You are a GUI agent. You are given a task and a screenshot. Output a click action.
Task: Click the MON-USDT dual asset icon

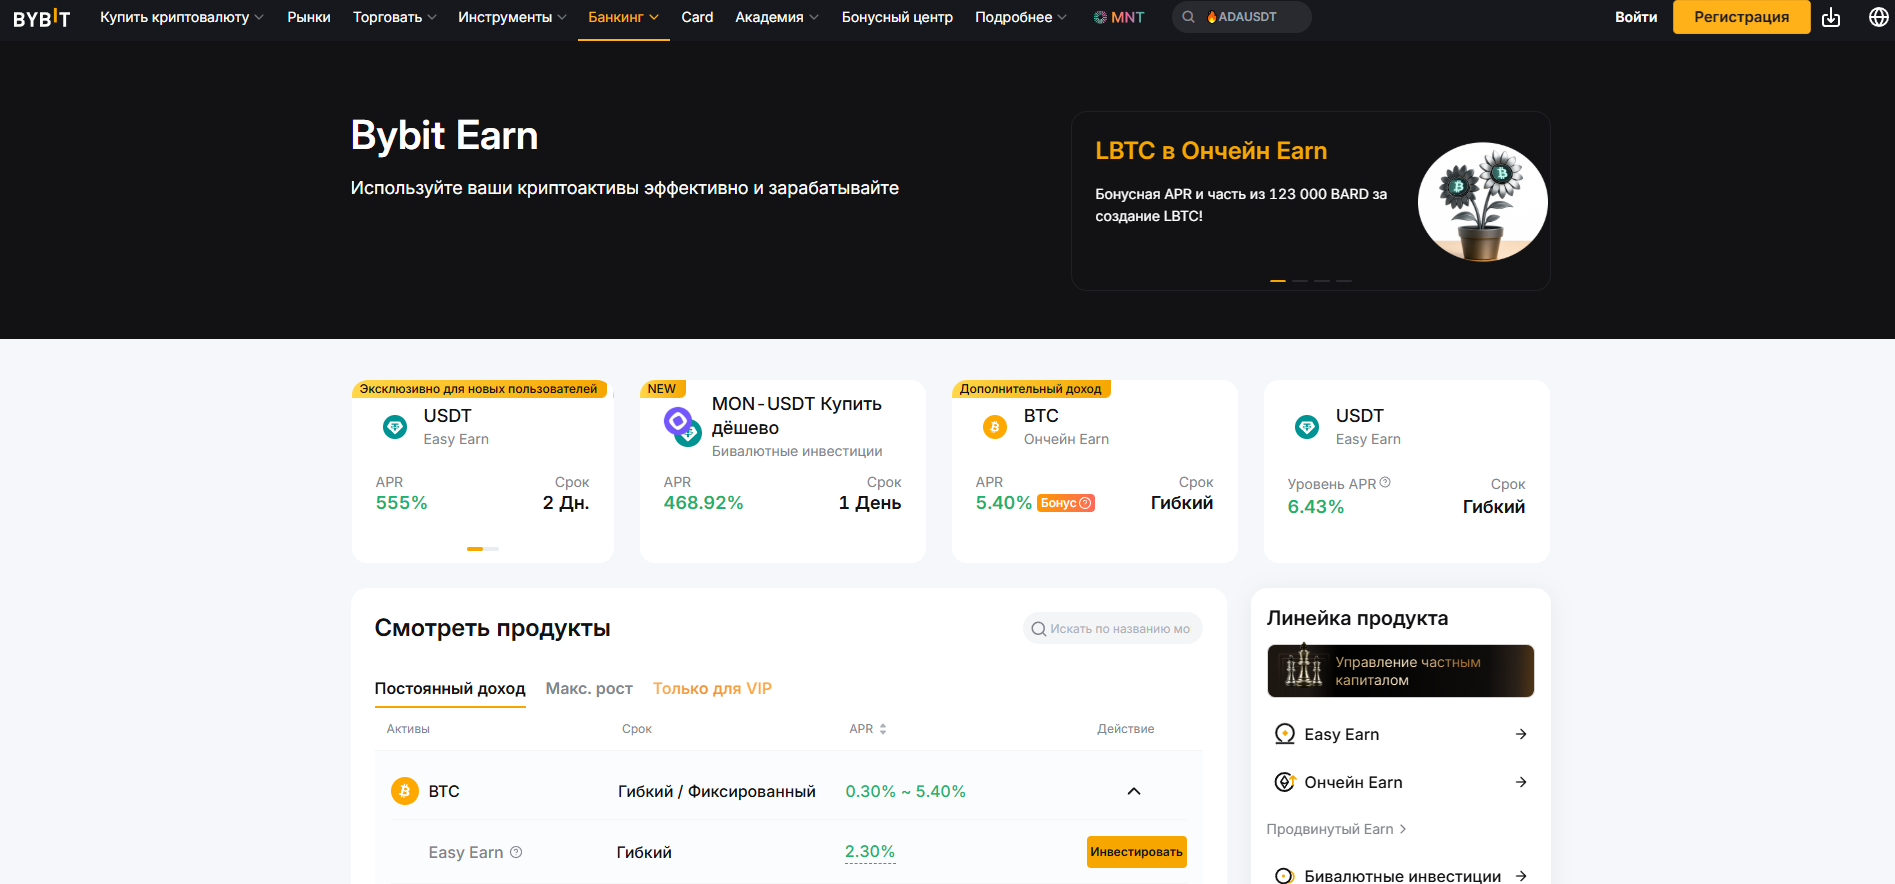(683, 427)
